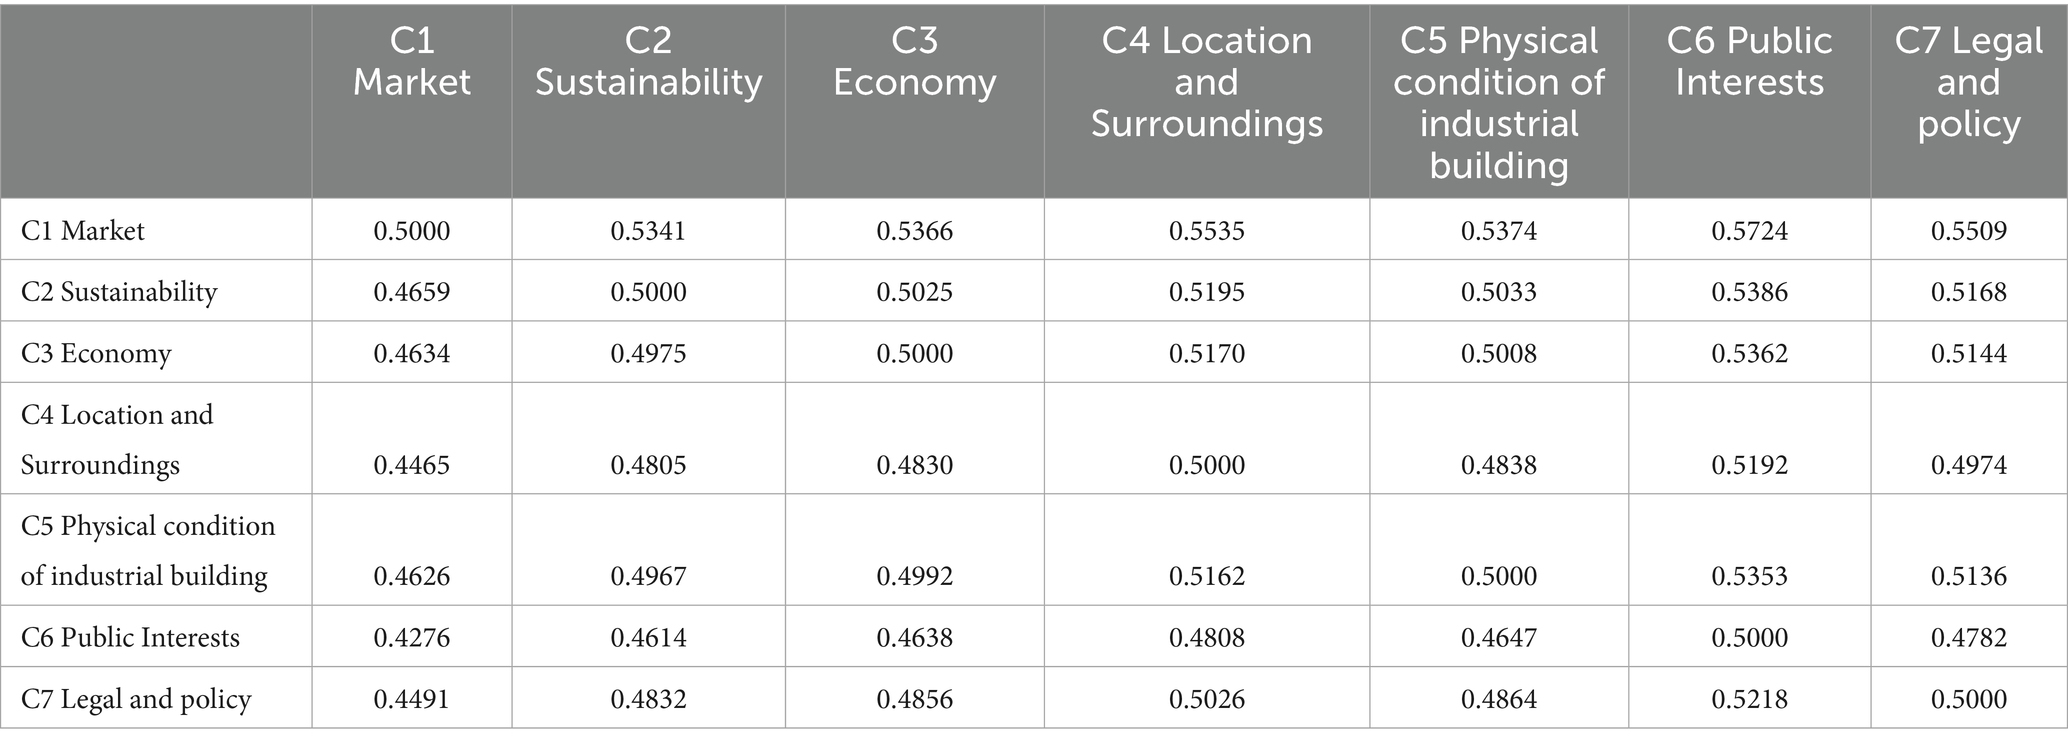This screenshot has height=746, width=2068.
Task: Click the C4 Location and Surroundings row label
Action: (117, 439)
